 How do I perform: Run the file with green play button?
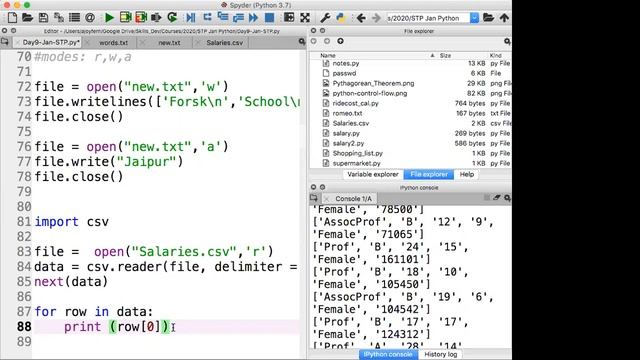109,18
